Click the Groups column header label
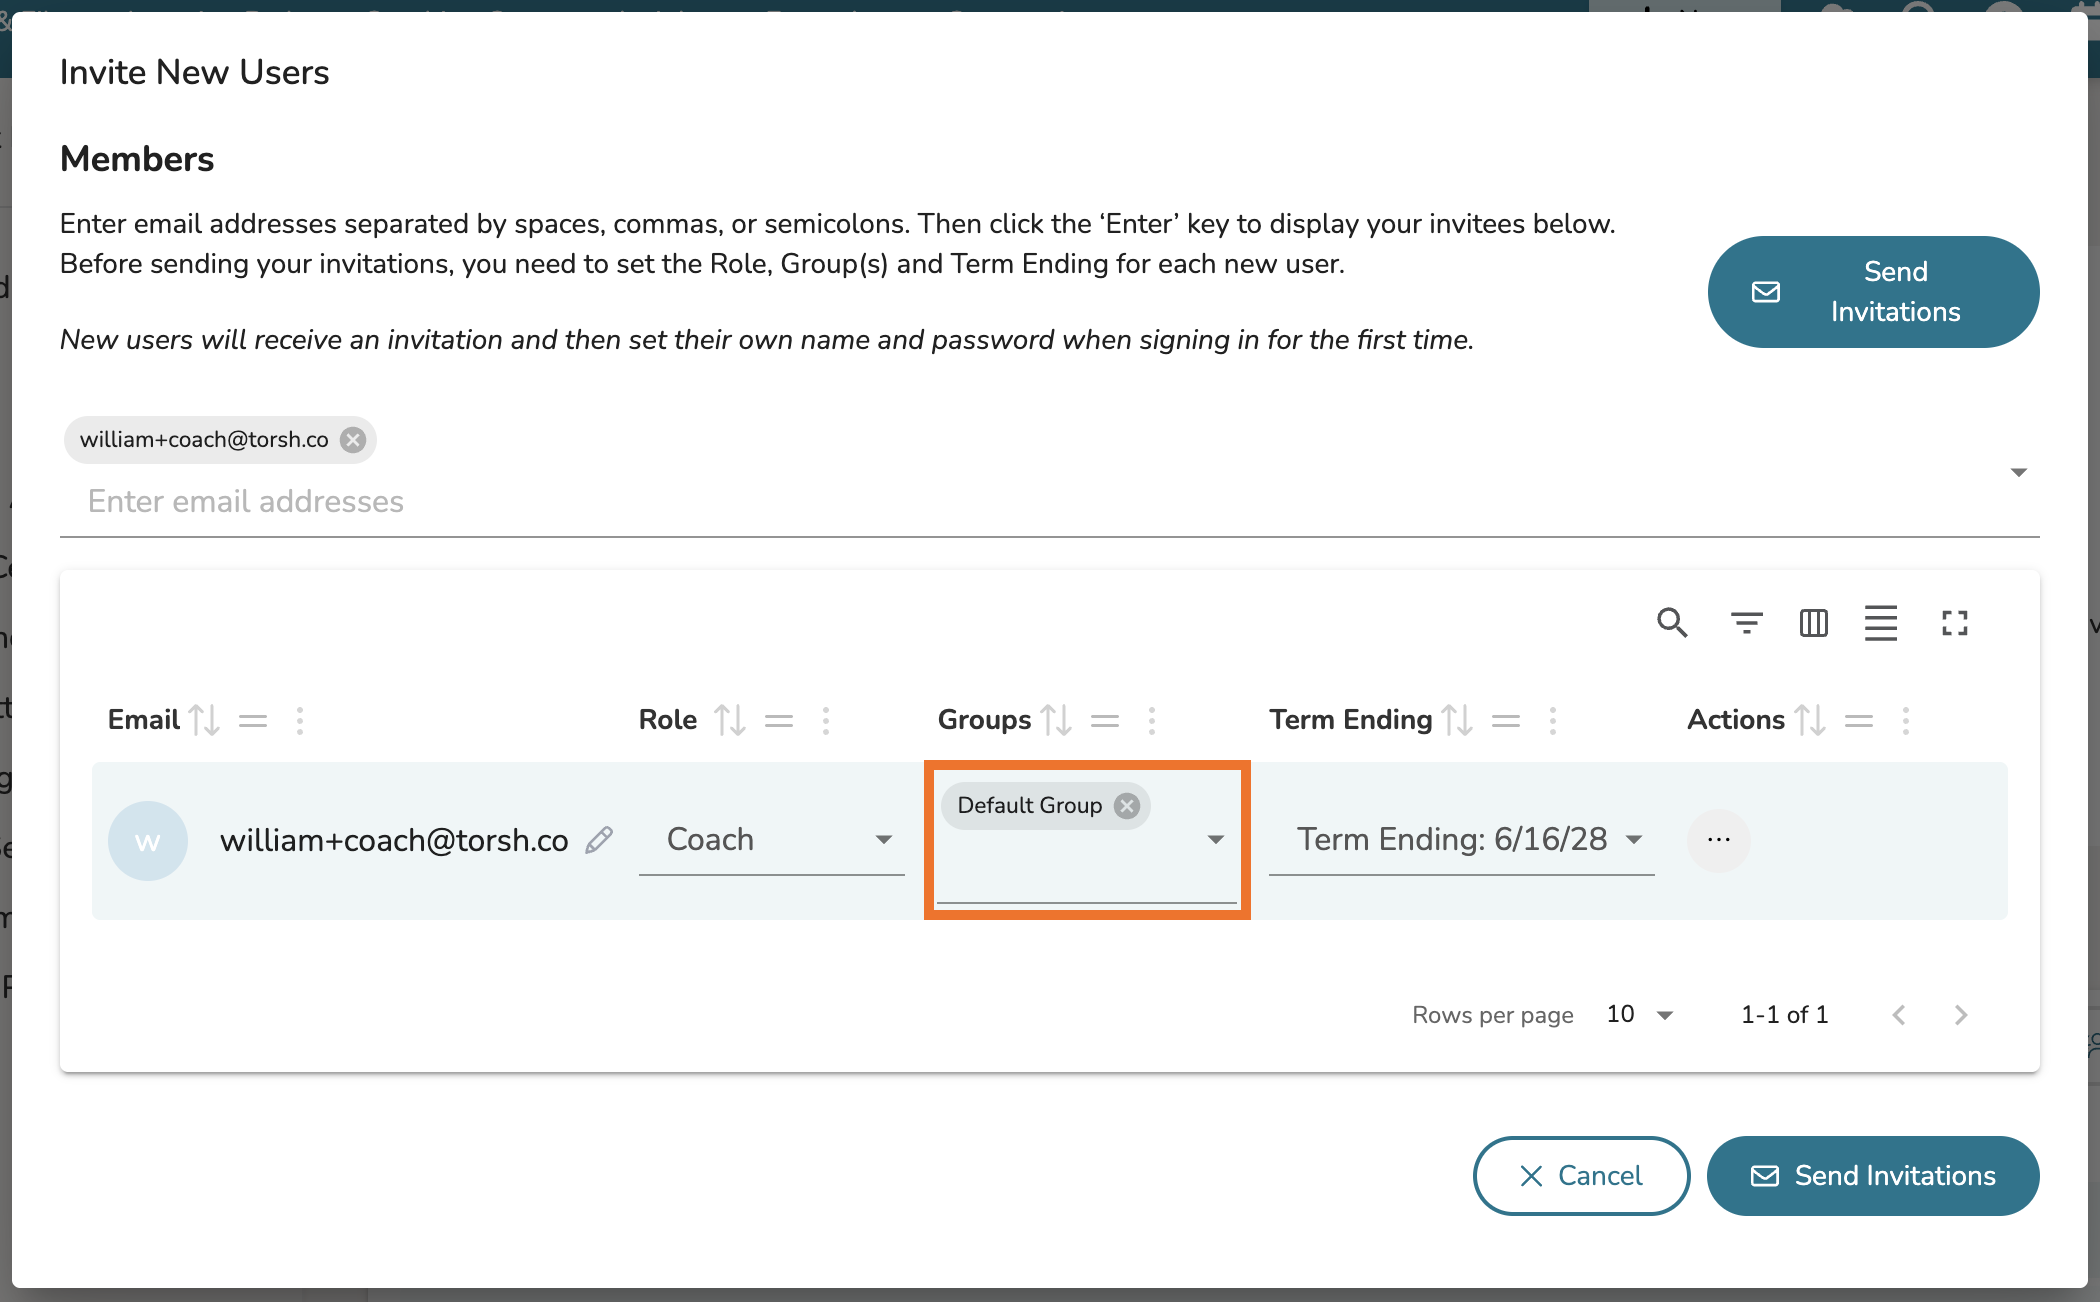Image resolution: width=2100 pixels, height=1302 pixels. point(984,720)
